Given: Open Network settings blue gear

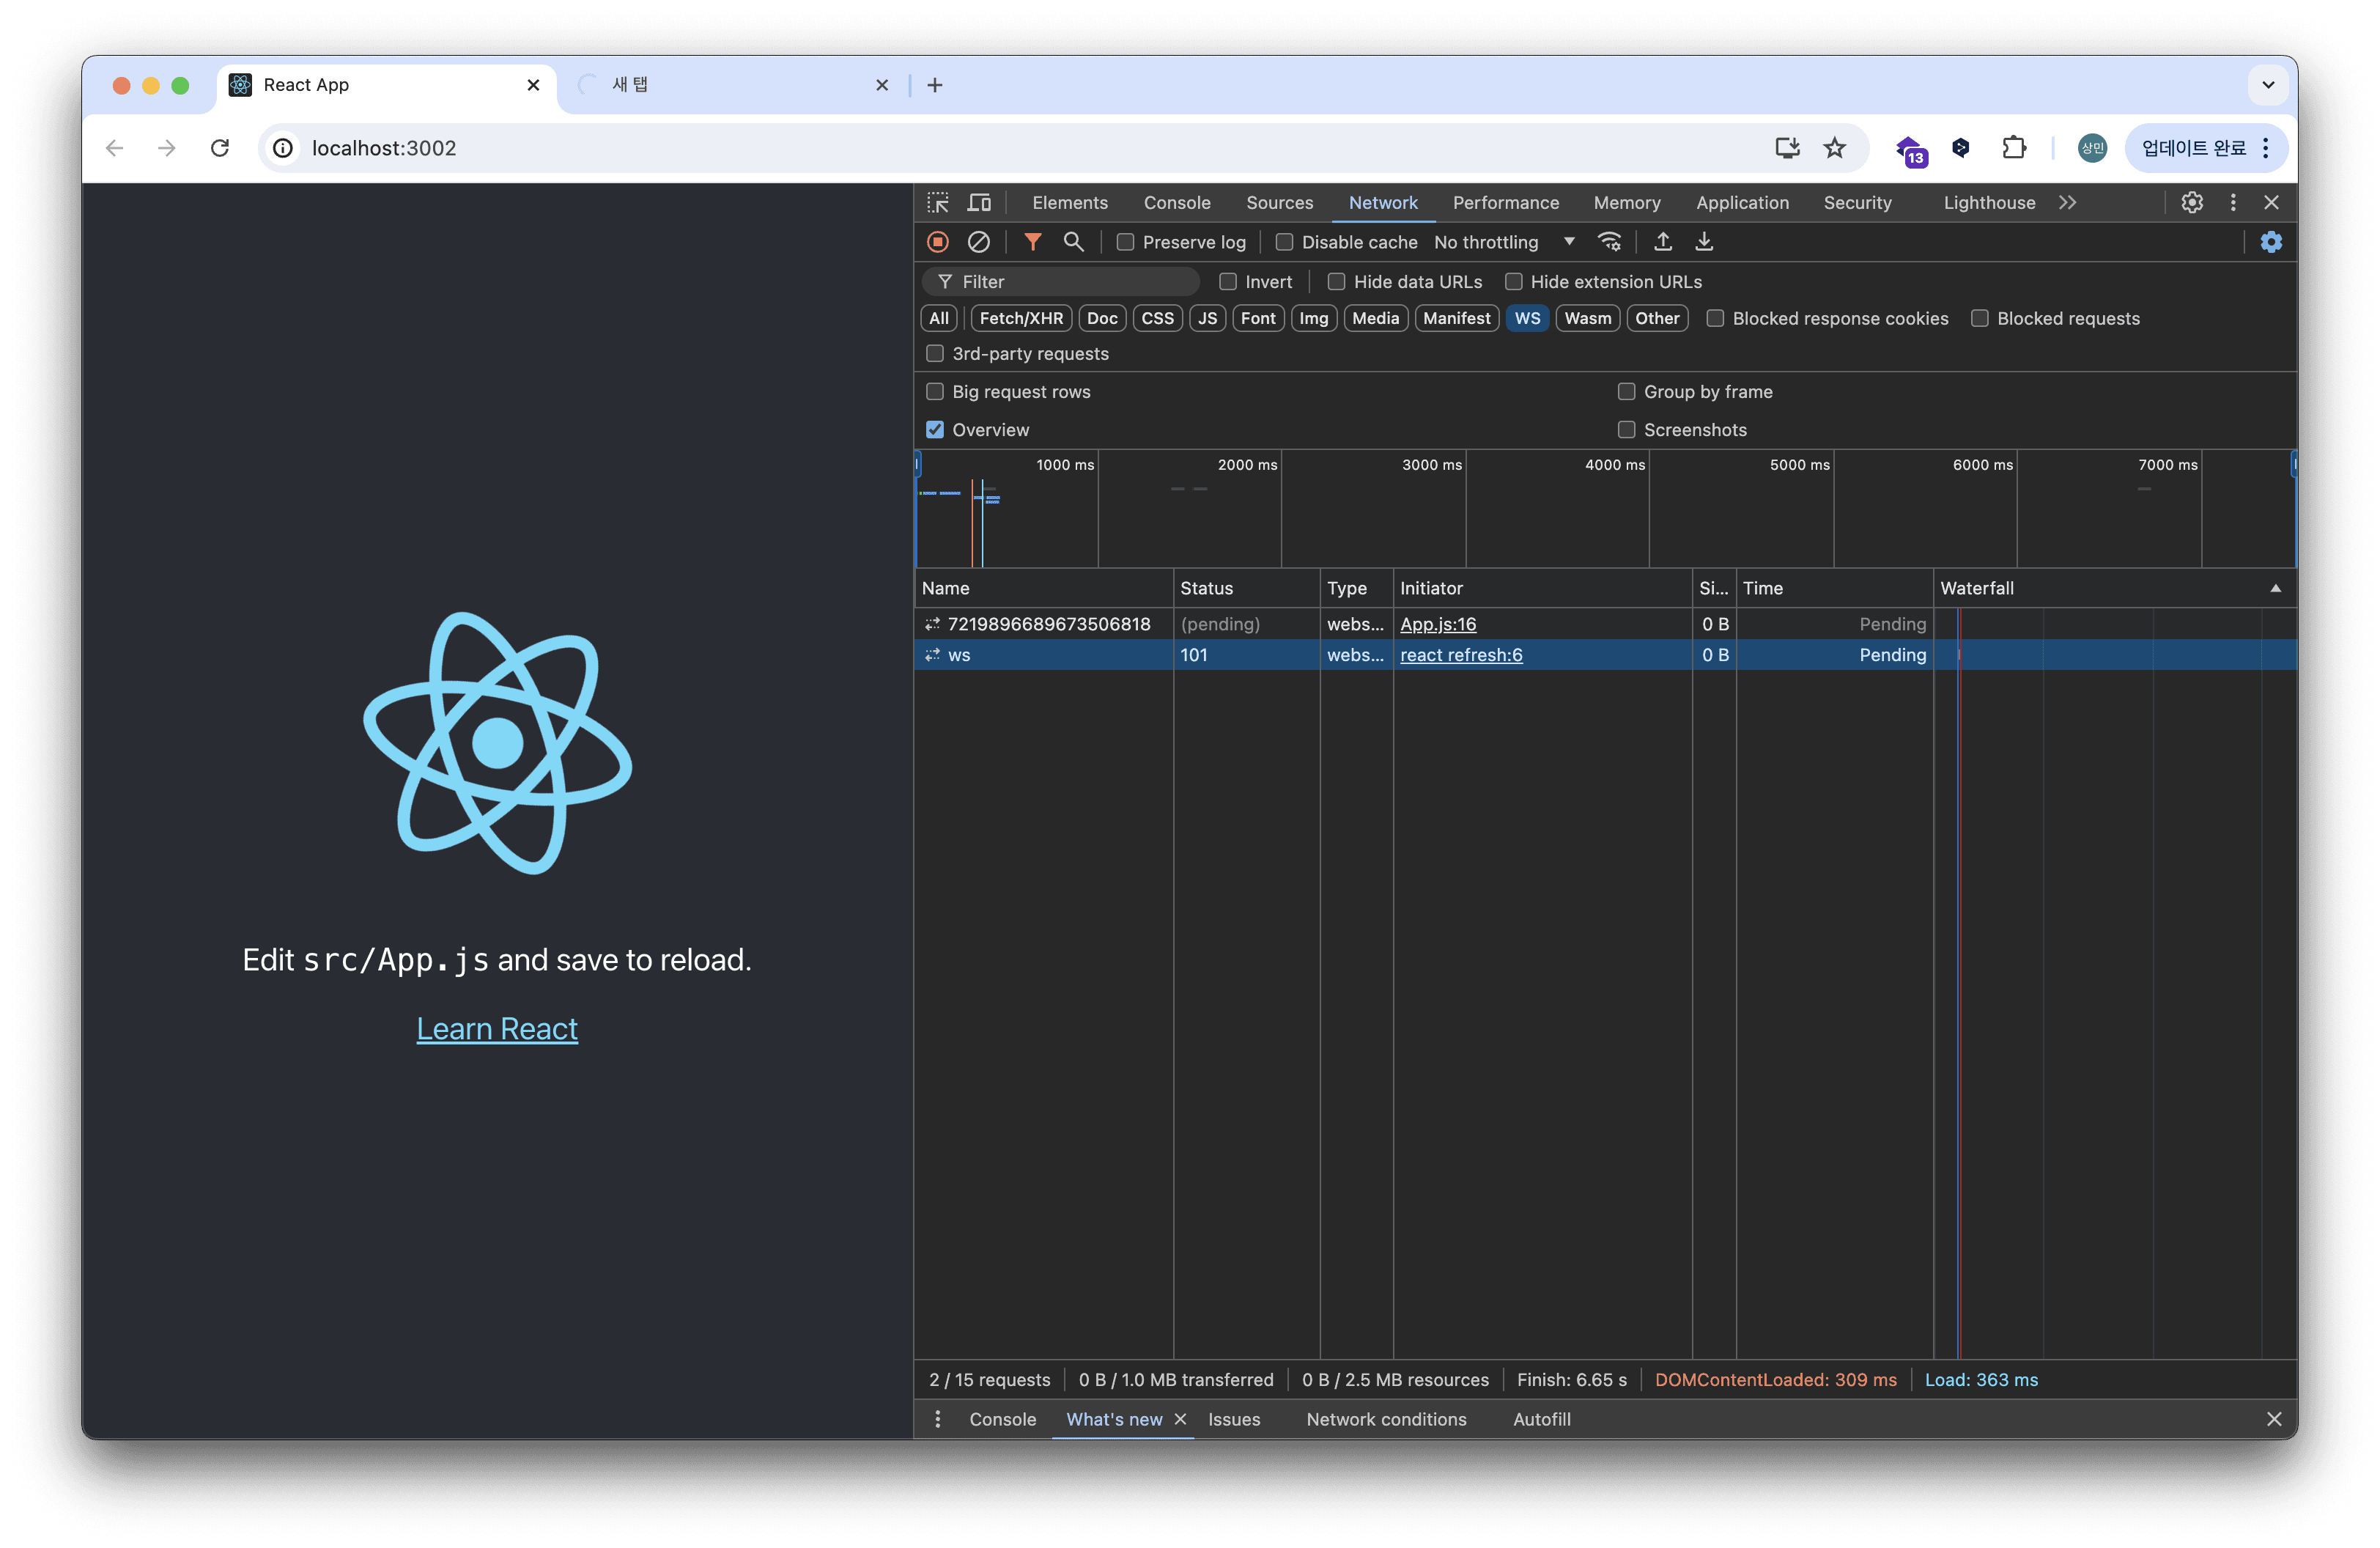Looking at the screenshot, I should pyautogui.click(x=2271, y=242).
